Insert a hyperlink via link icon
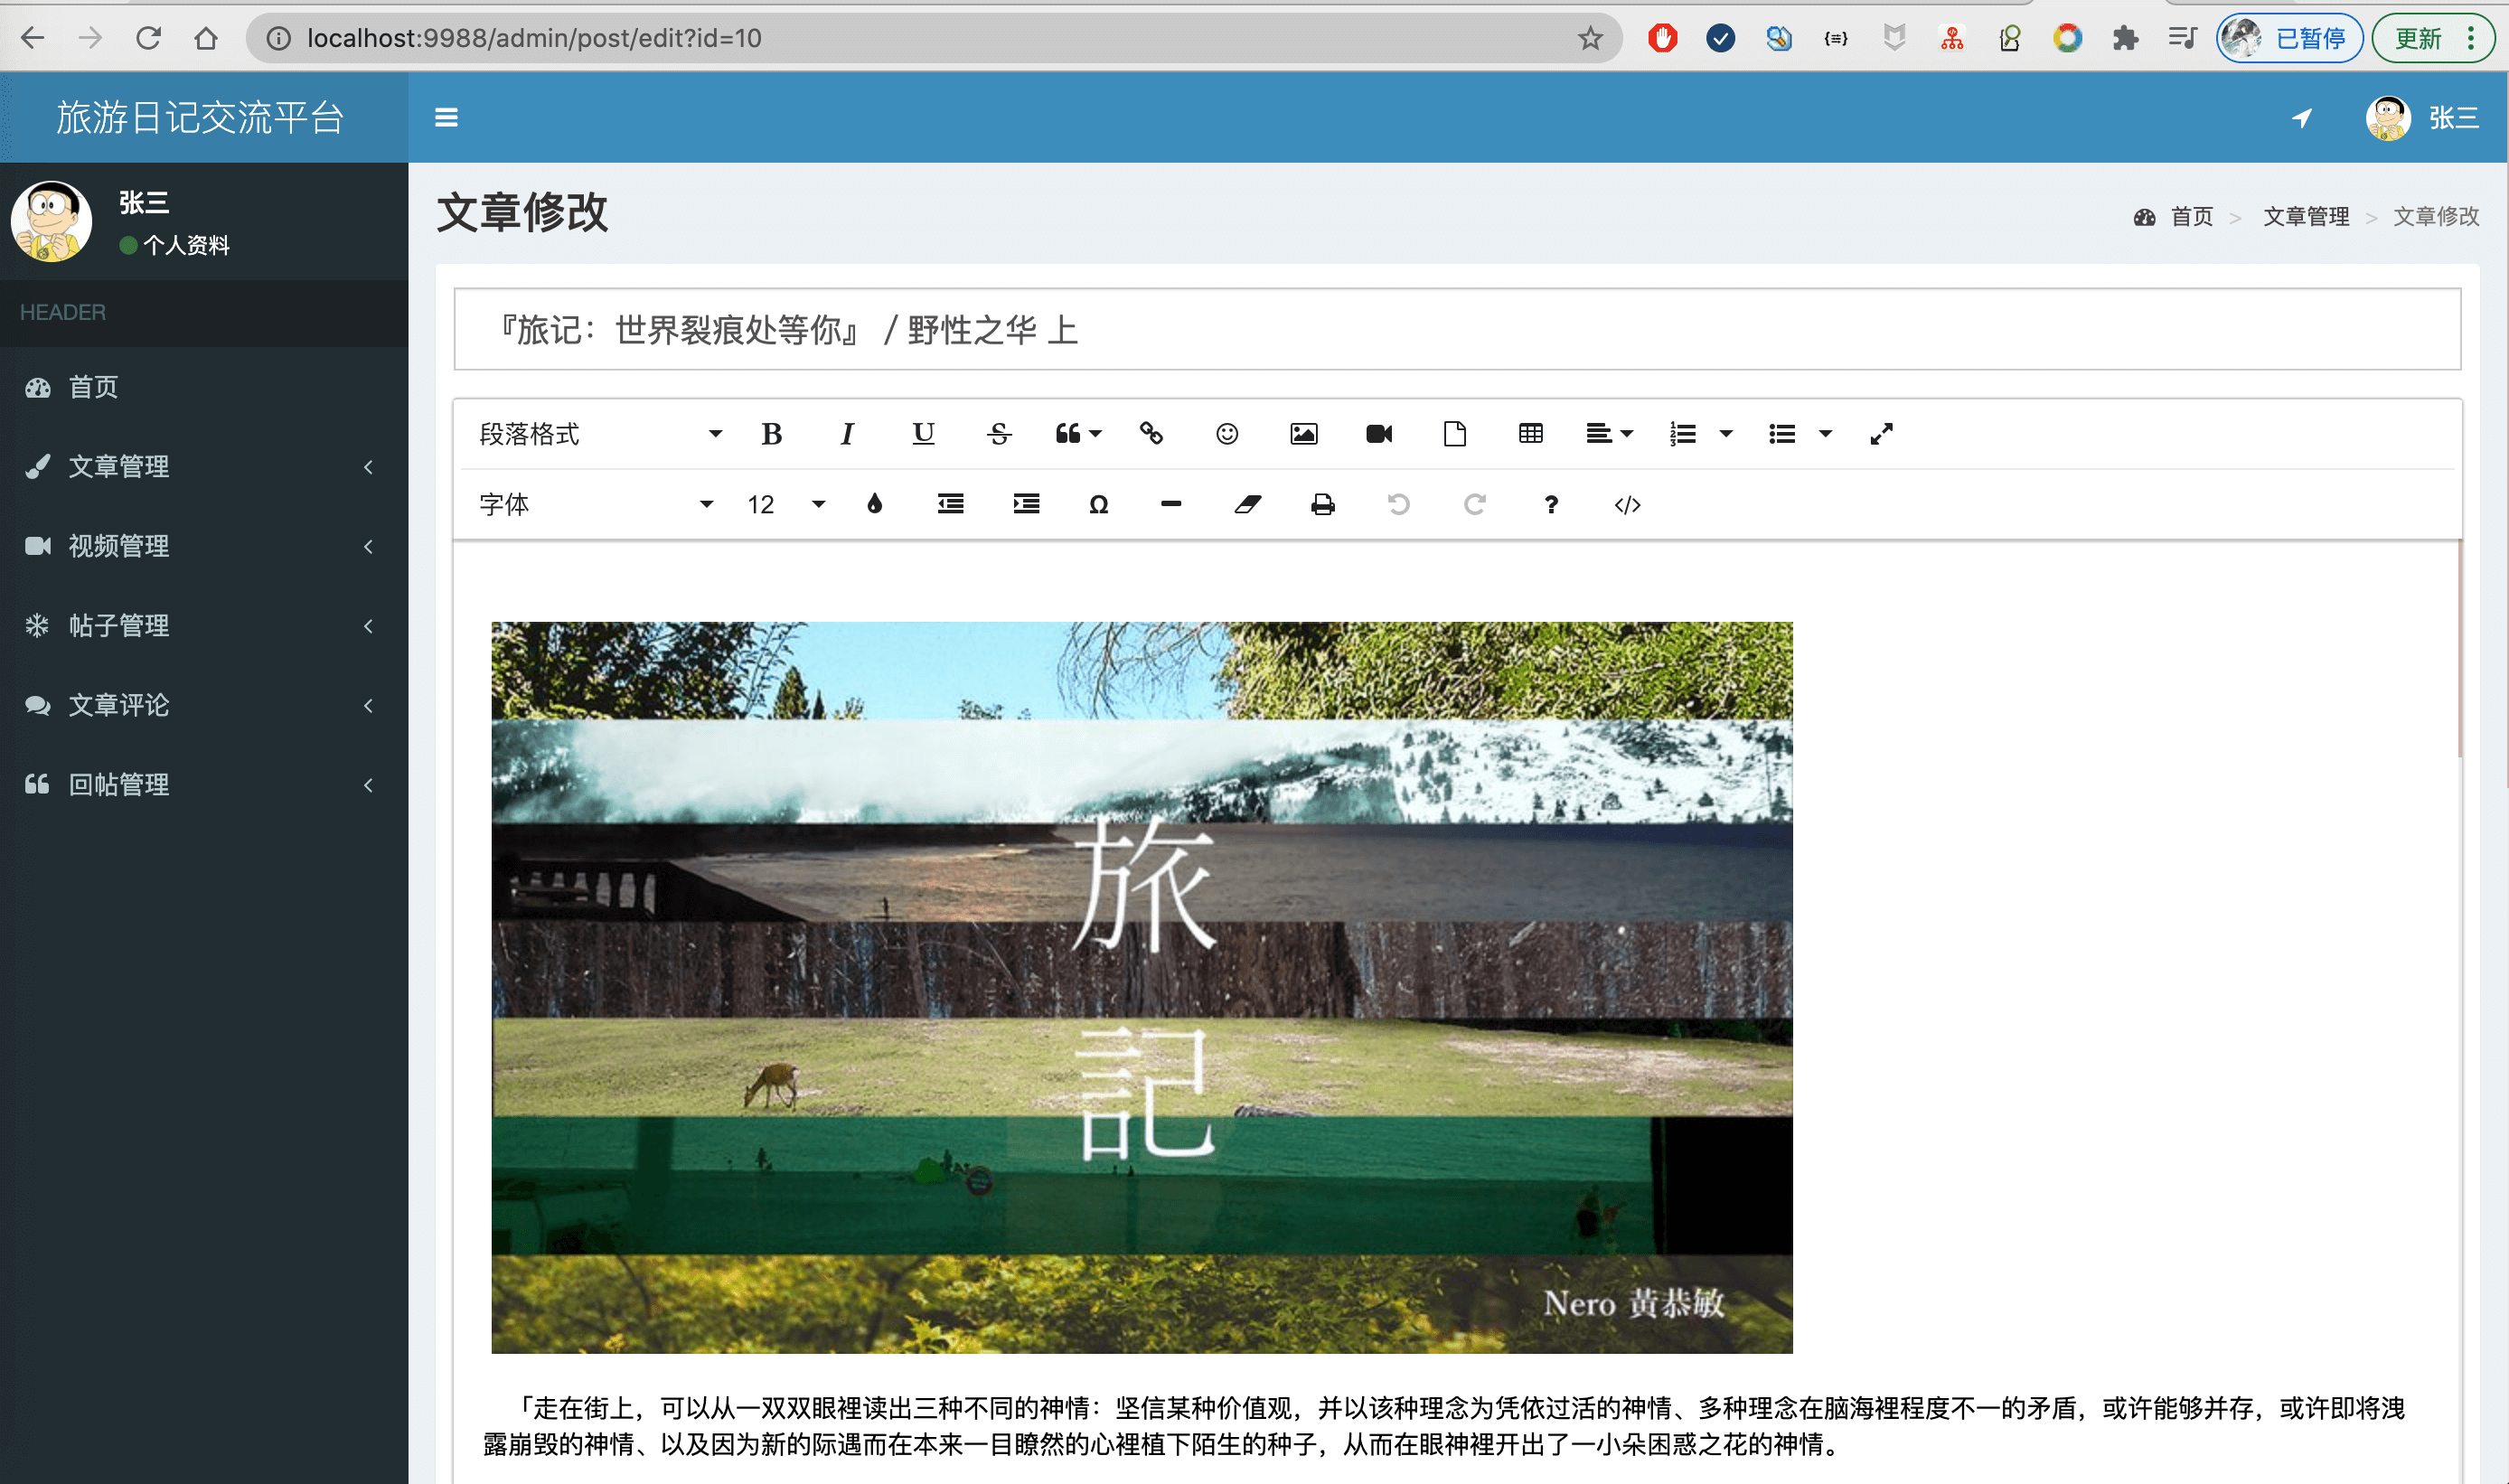The image size is (2509, 1484). 1151,434
